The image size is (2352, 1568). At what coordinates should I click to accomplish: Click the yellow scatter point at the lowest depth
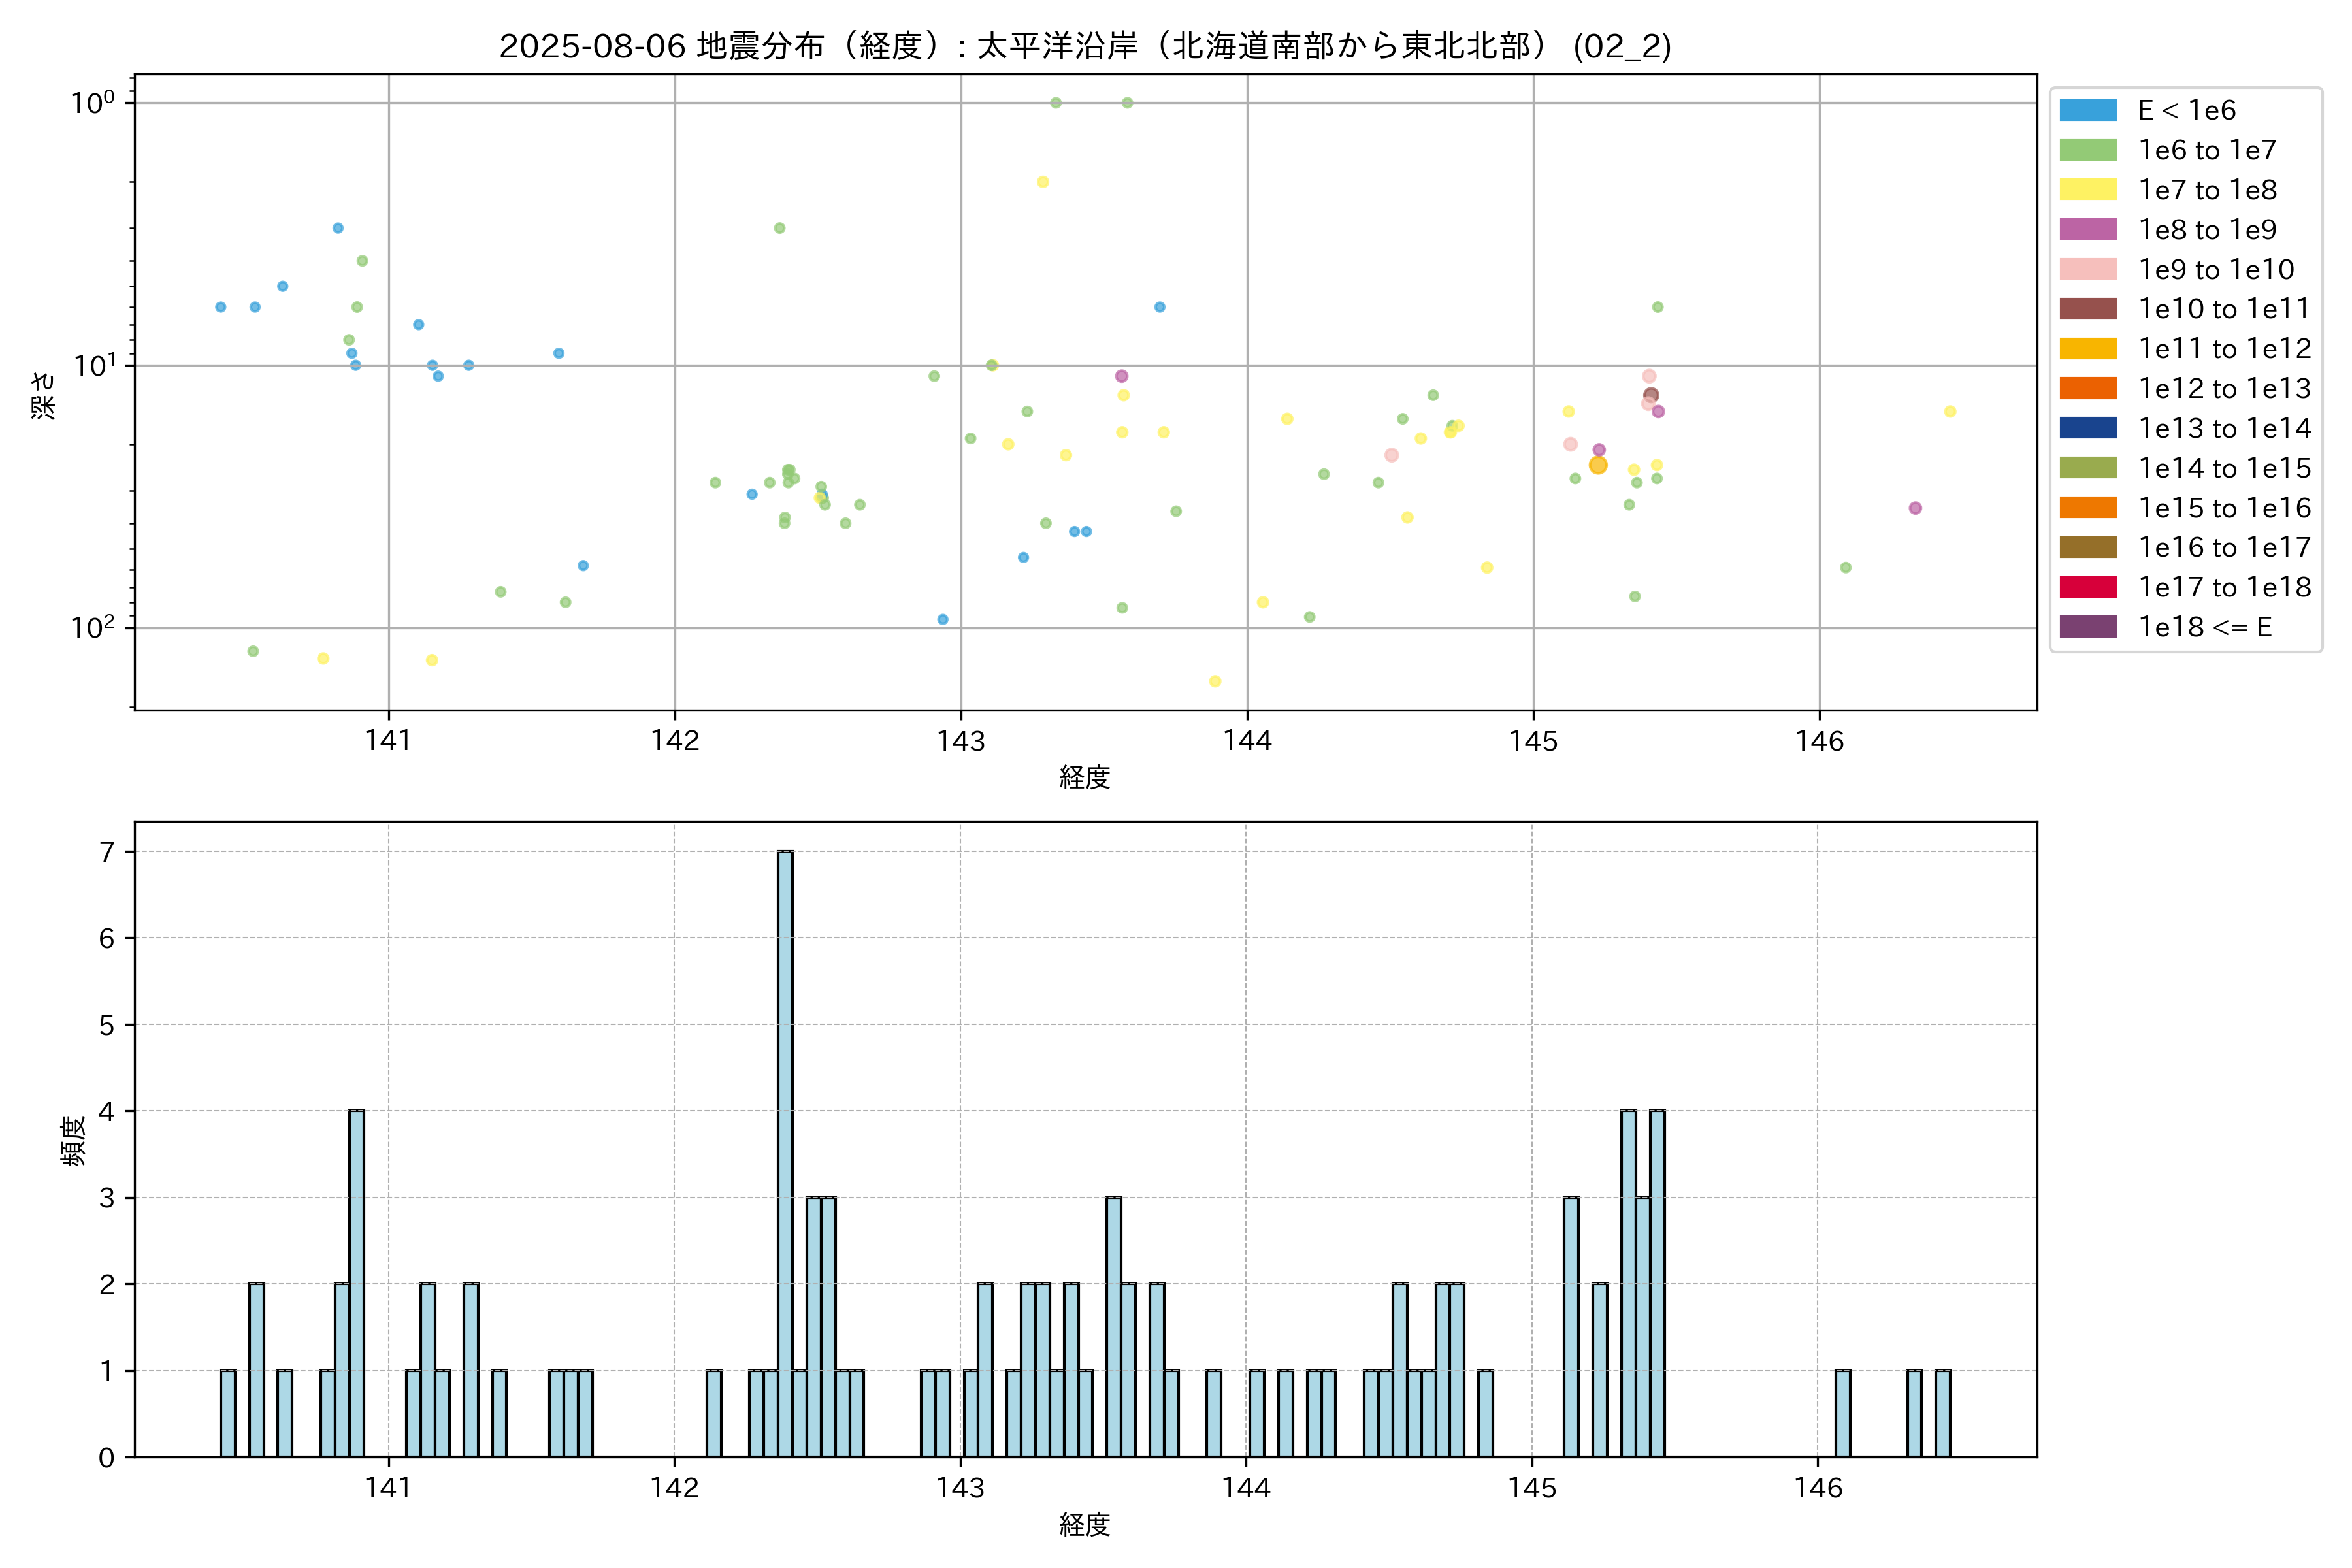coord(1214,681)
